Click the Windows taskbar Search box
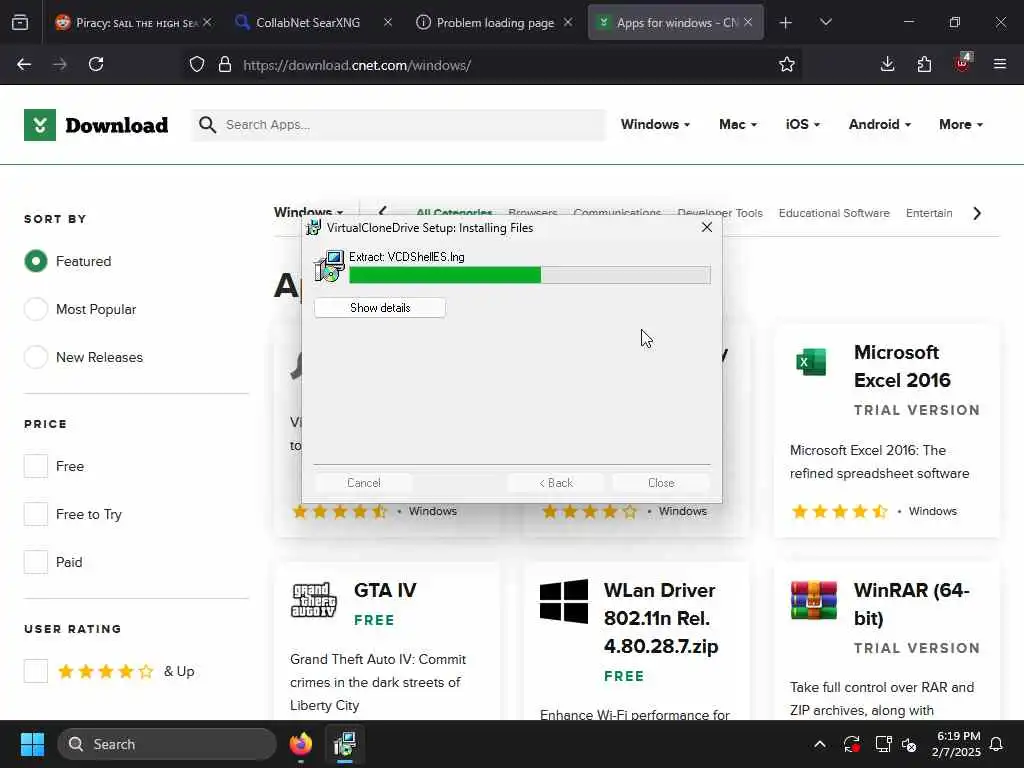 coord(167,744)
